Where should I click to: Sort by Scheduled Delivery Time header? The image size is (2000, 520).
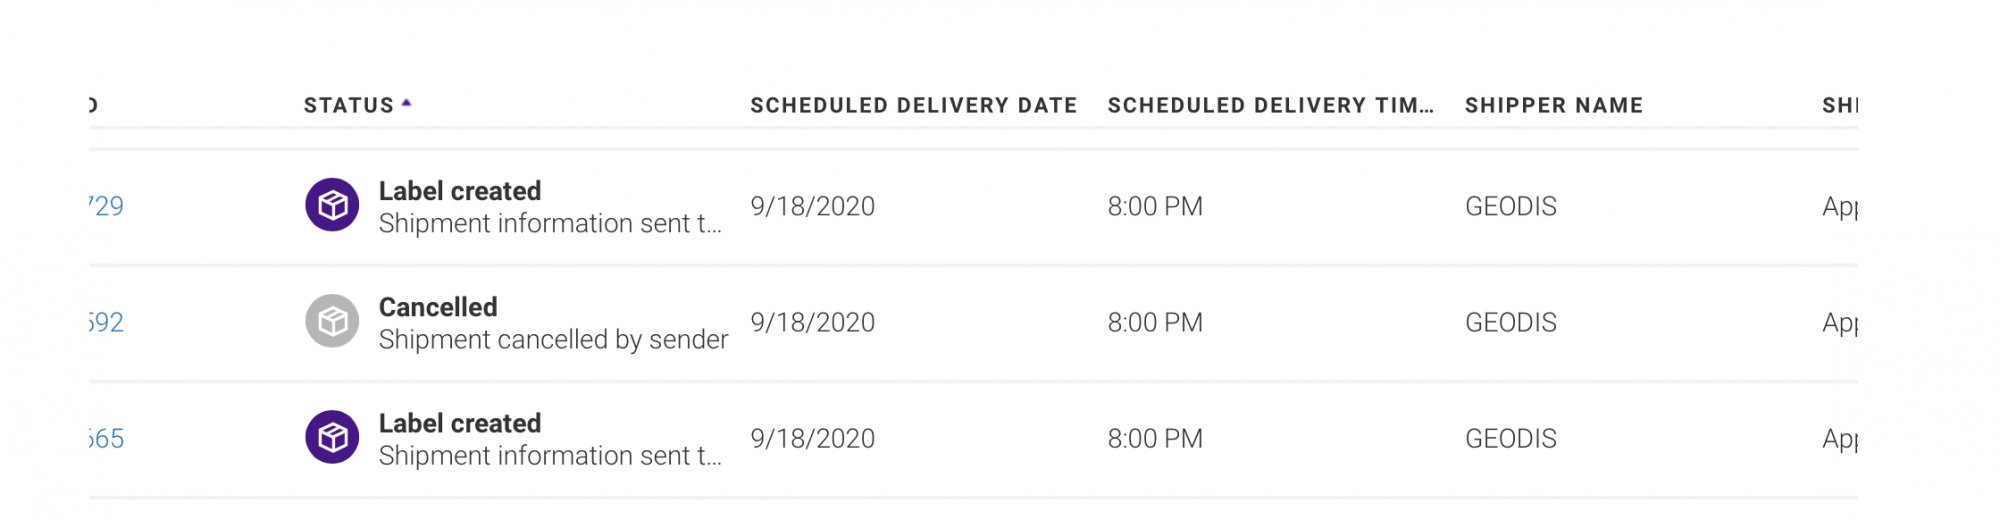point(1271,105)
